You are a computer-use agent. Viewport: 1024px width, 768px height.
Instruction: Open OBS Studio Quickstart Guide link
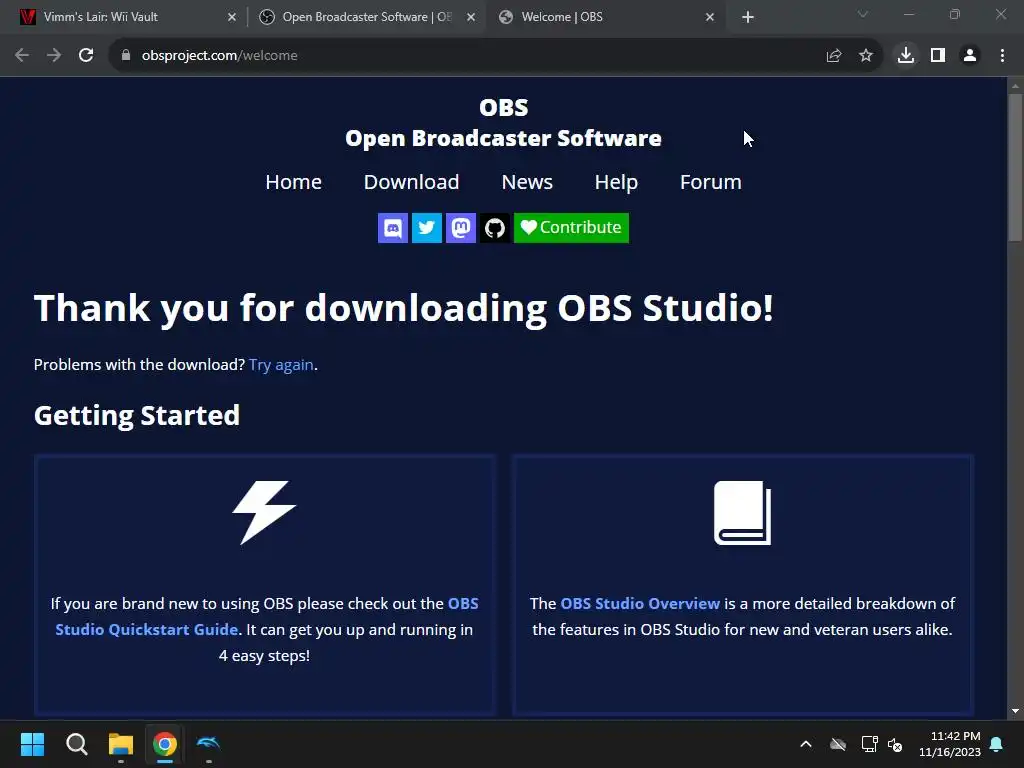[x=266, y=616]
